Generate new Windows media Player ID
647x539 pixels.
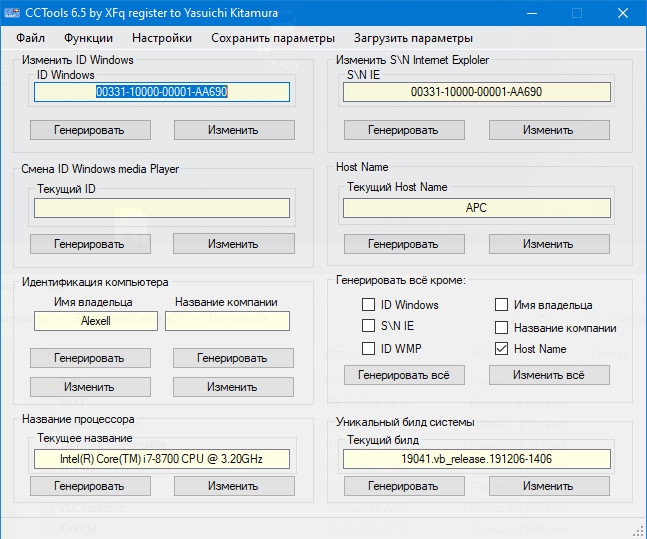pos(90,244)
